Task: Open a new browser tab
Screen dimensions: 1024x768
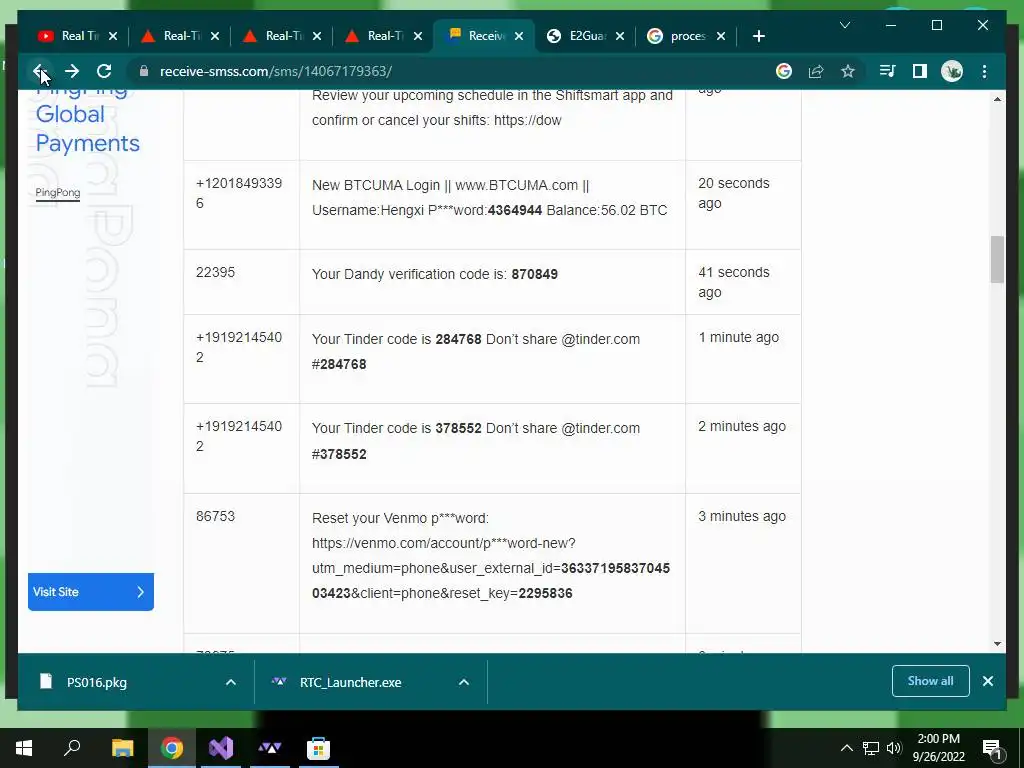Action: point(758,36)
